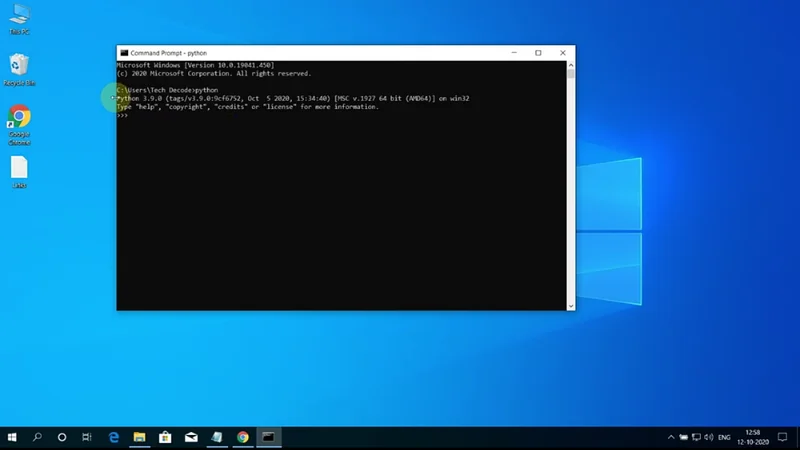Click the Command Prompt taskbar button
Image resolution: width=800 pixels, height=450 pixels.
click(x=268, y=437)
